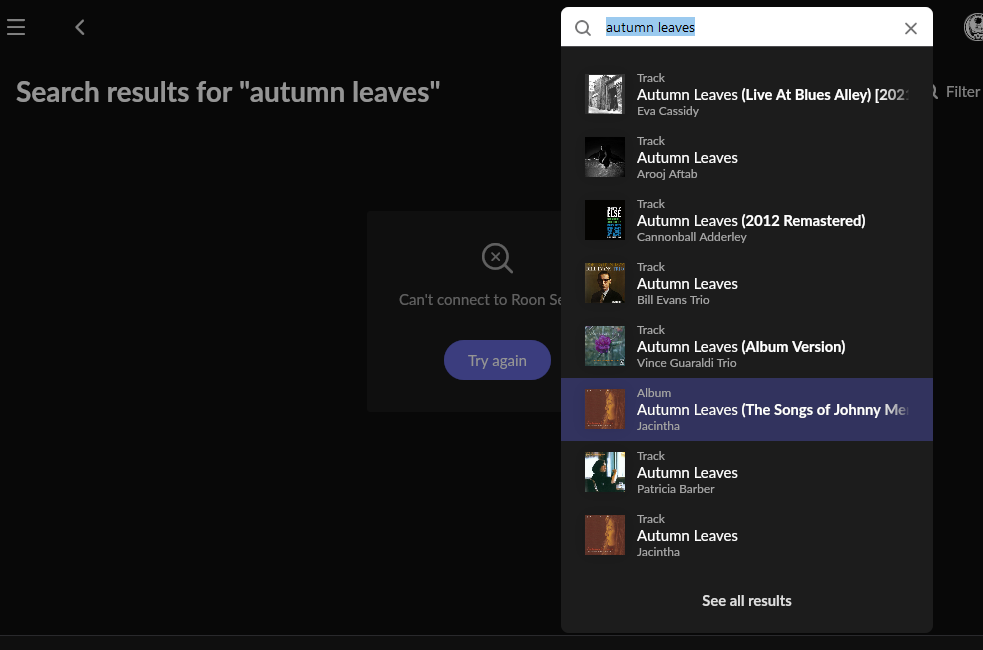
Task: Click the Try again button
Action: [497, 360]
